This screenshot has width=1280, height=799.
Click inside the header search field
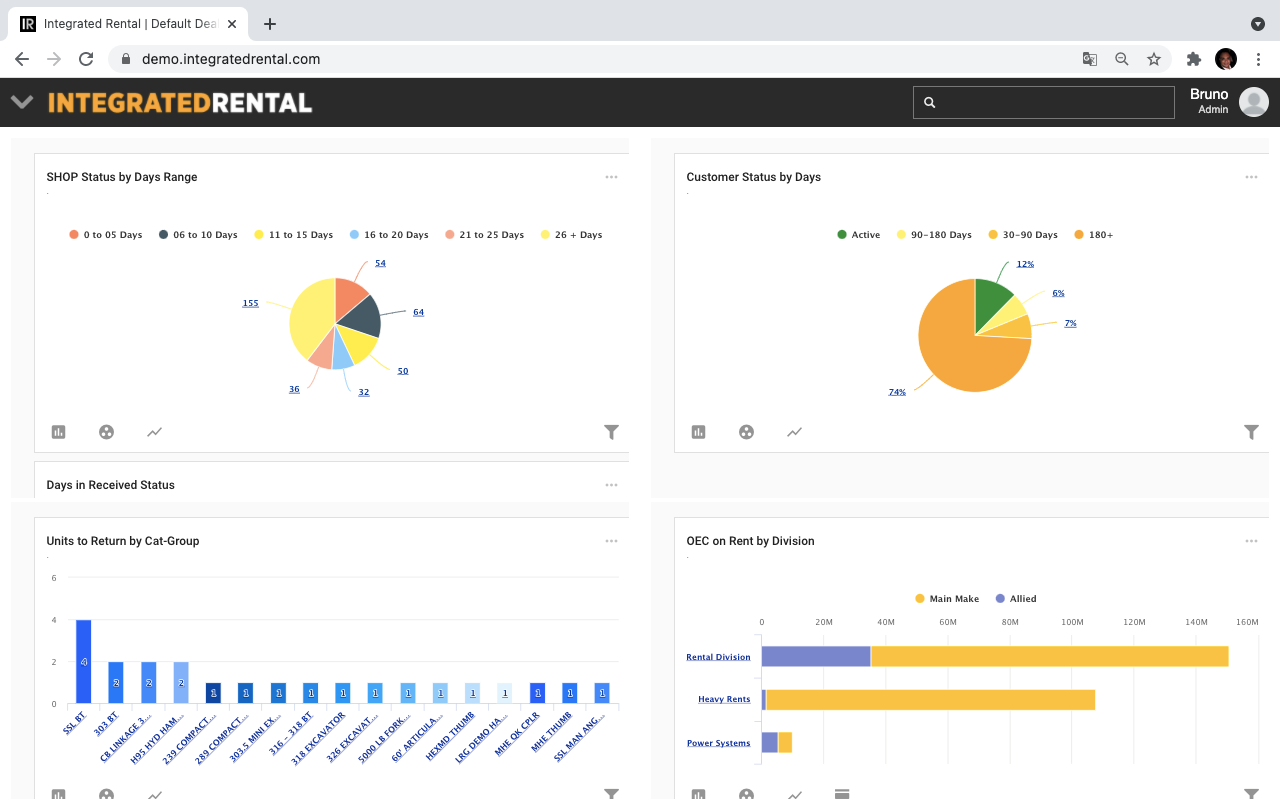(1043, 102)
